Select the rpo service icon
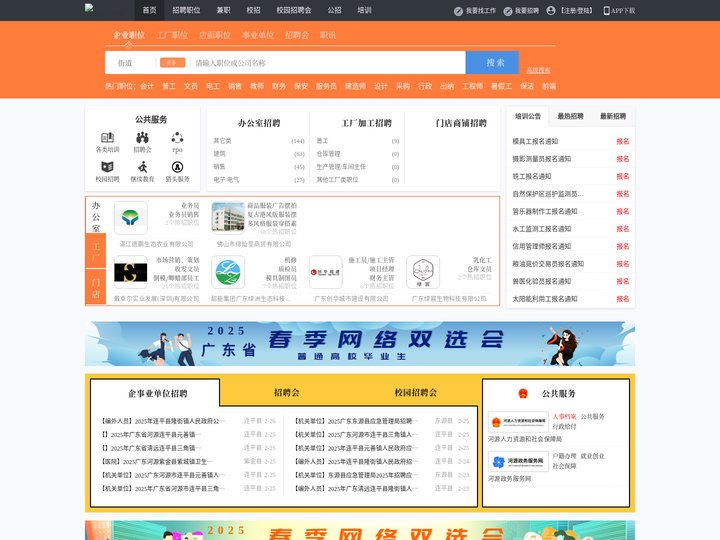720x540 pixels. point(177,137)
